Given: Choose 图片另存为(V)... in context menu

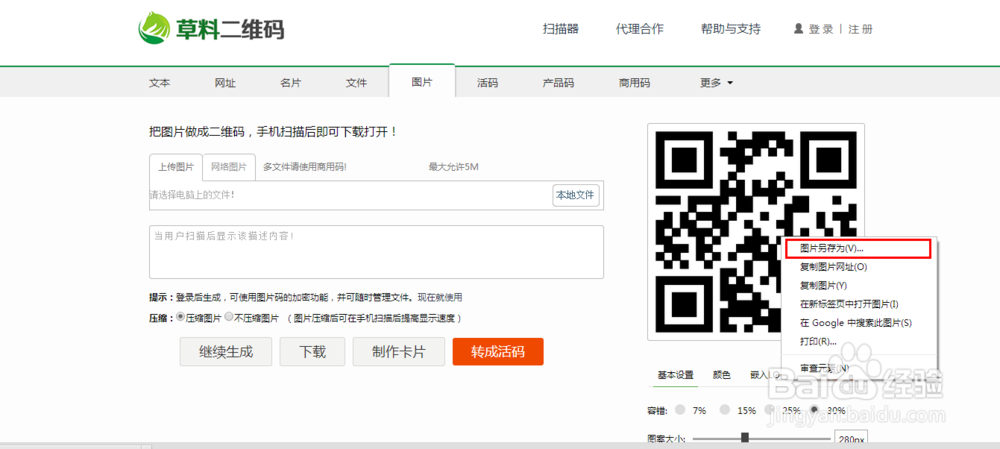Looking at the screenshot, I should tap(858, 249).
